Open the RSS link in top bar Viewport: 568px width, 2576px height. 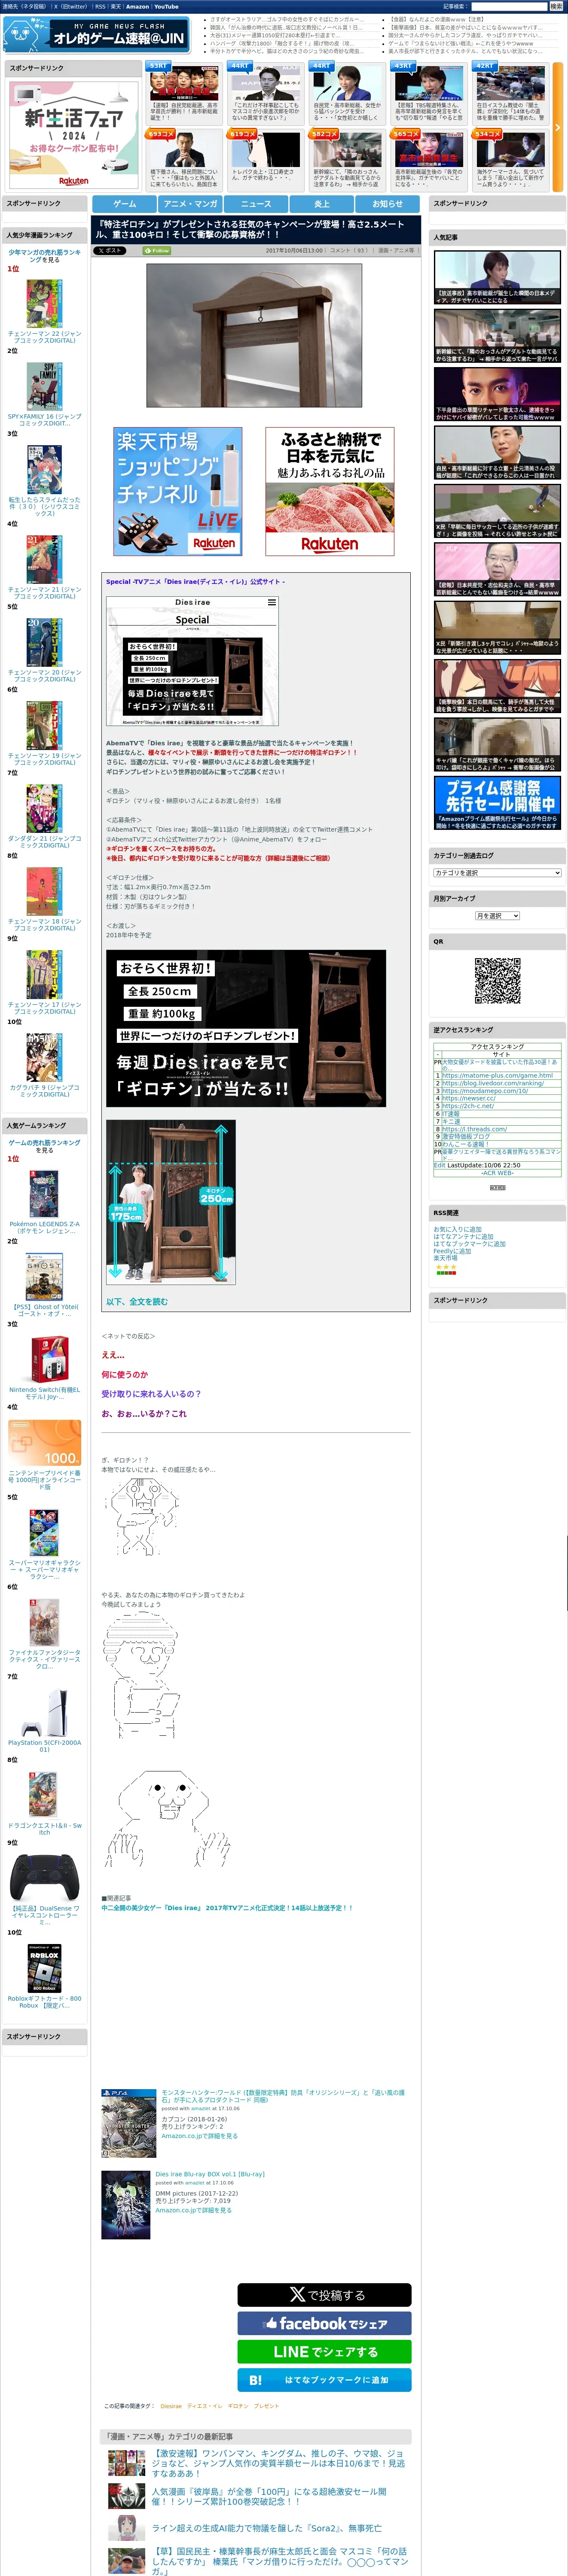coord(100,6)
